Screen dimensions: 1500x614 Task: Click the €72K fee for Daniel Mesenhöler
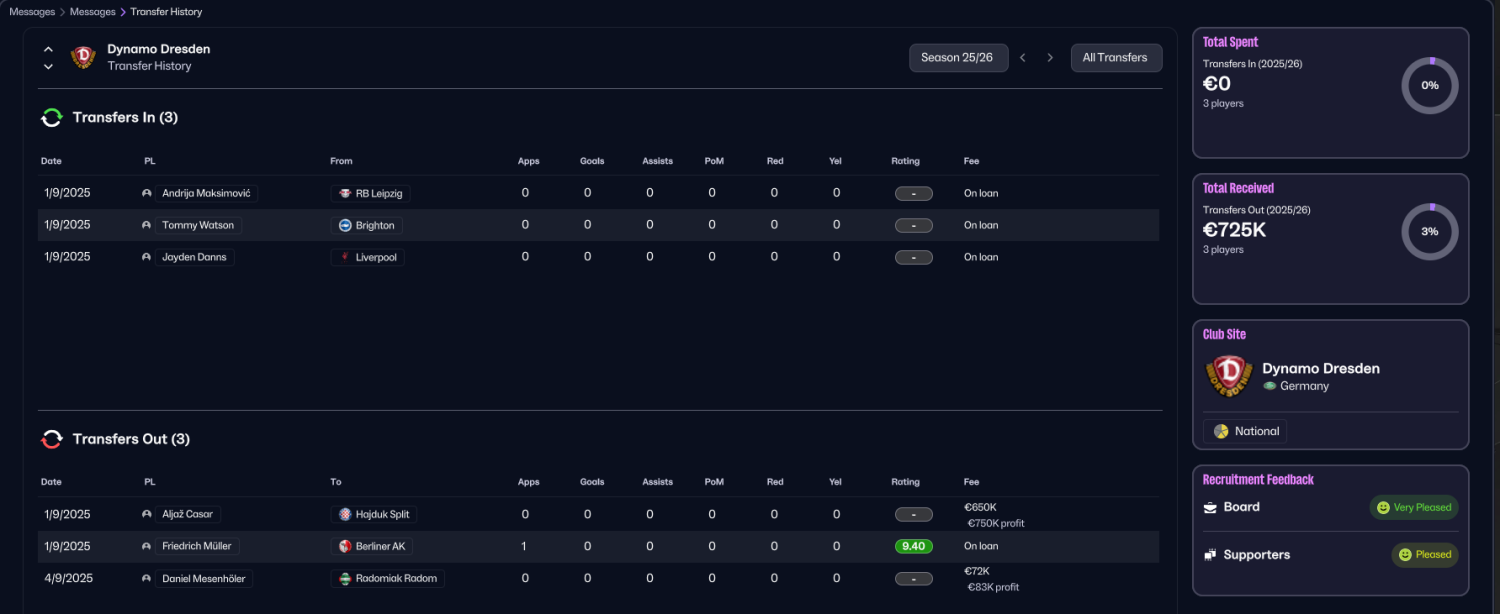(975, 571)
